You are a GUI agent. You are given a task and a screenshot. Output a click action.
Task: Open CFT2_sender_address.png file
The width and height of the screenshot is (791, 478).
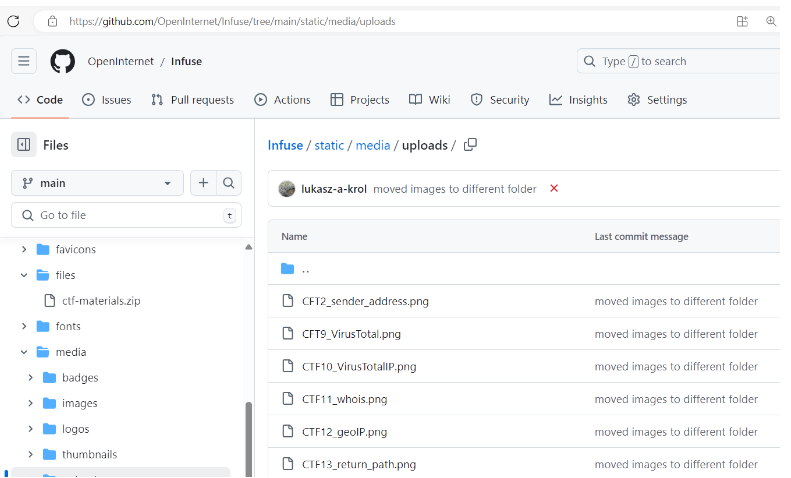365,301
